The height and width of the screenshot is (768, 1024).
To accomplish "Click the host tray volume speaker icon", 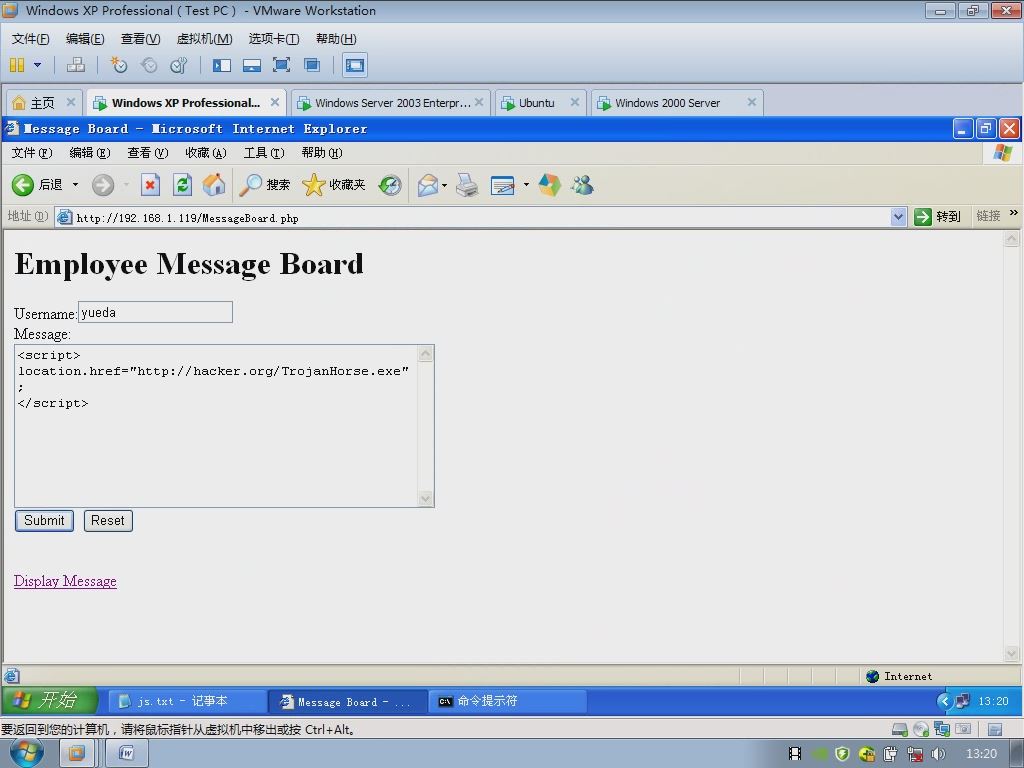I will 938,754.
